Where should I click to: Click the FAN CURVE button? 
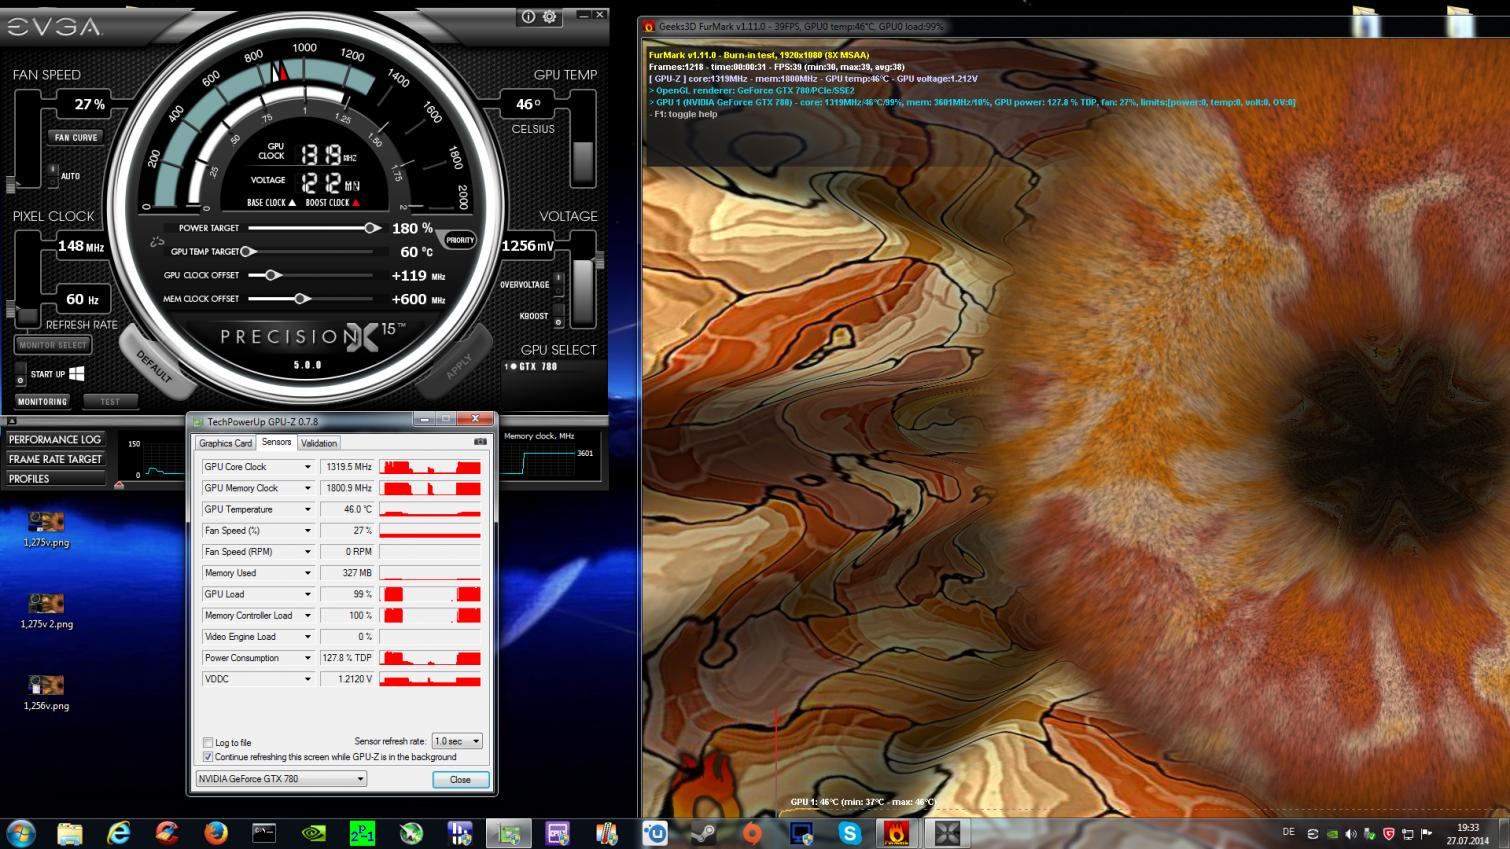pos(76,137)
